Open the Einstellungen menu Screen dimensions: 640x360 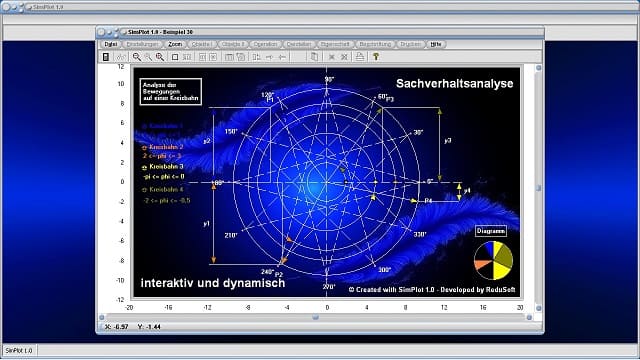142,44
